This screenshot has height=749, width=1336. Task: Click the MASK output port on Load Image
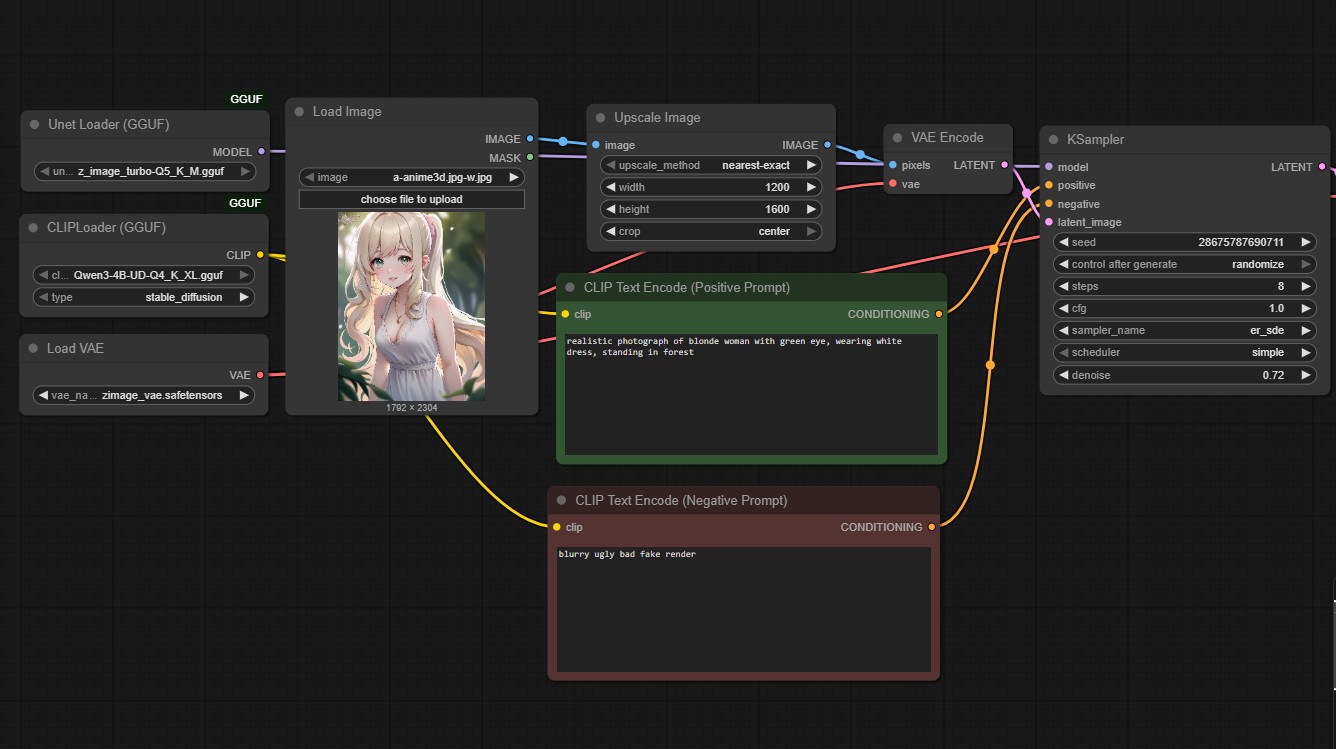click(530, 157)
